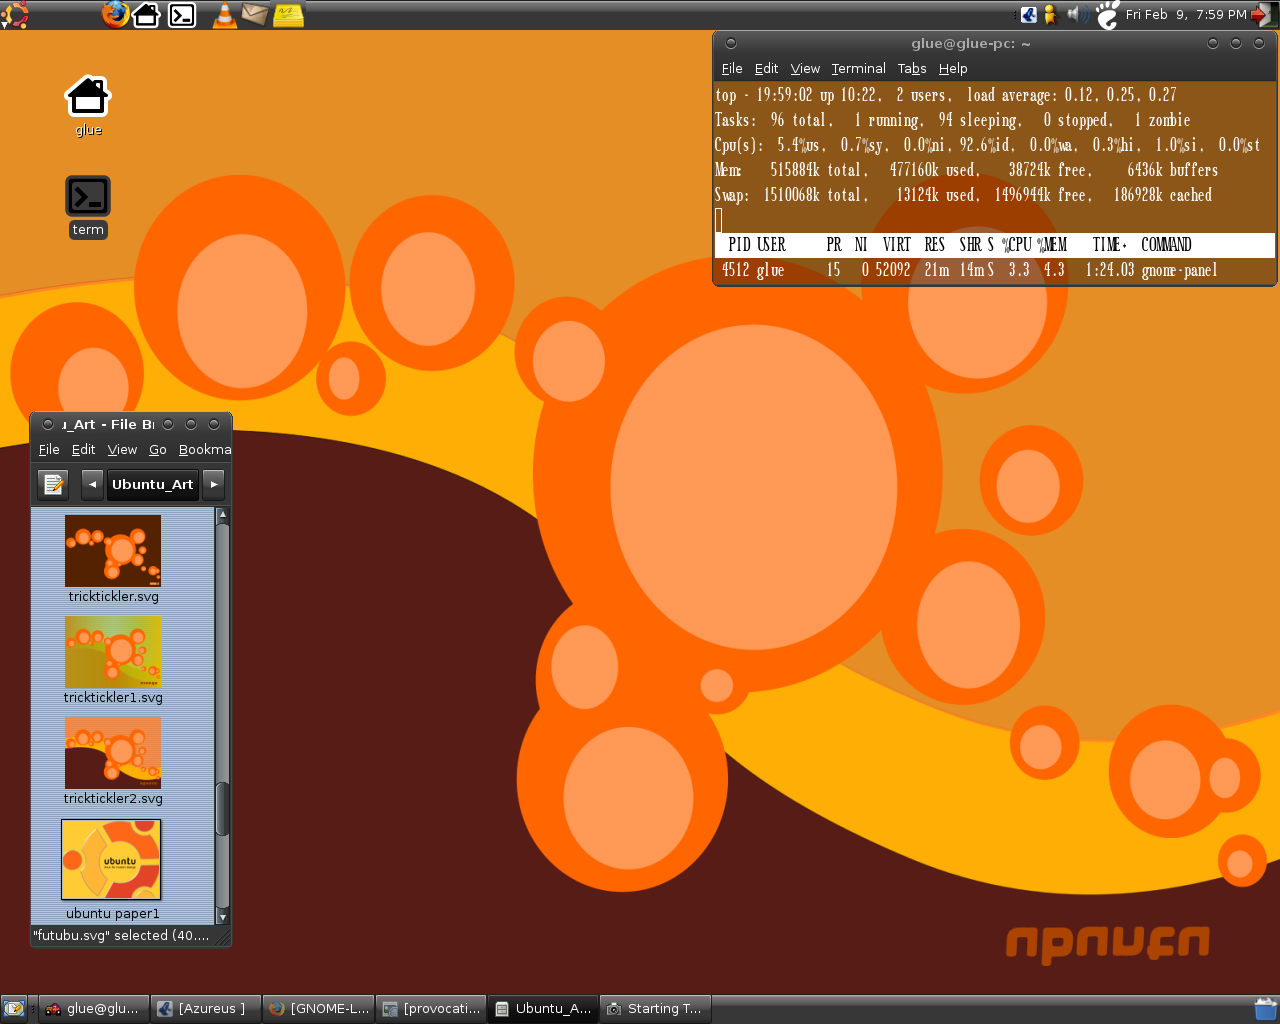Click the tricktickler.svg file name
The image size is (1280, 1024).
[x=113, y=597]
